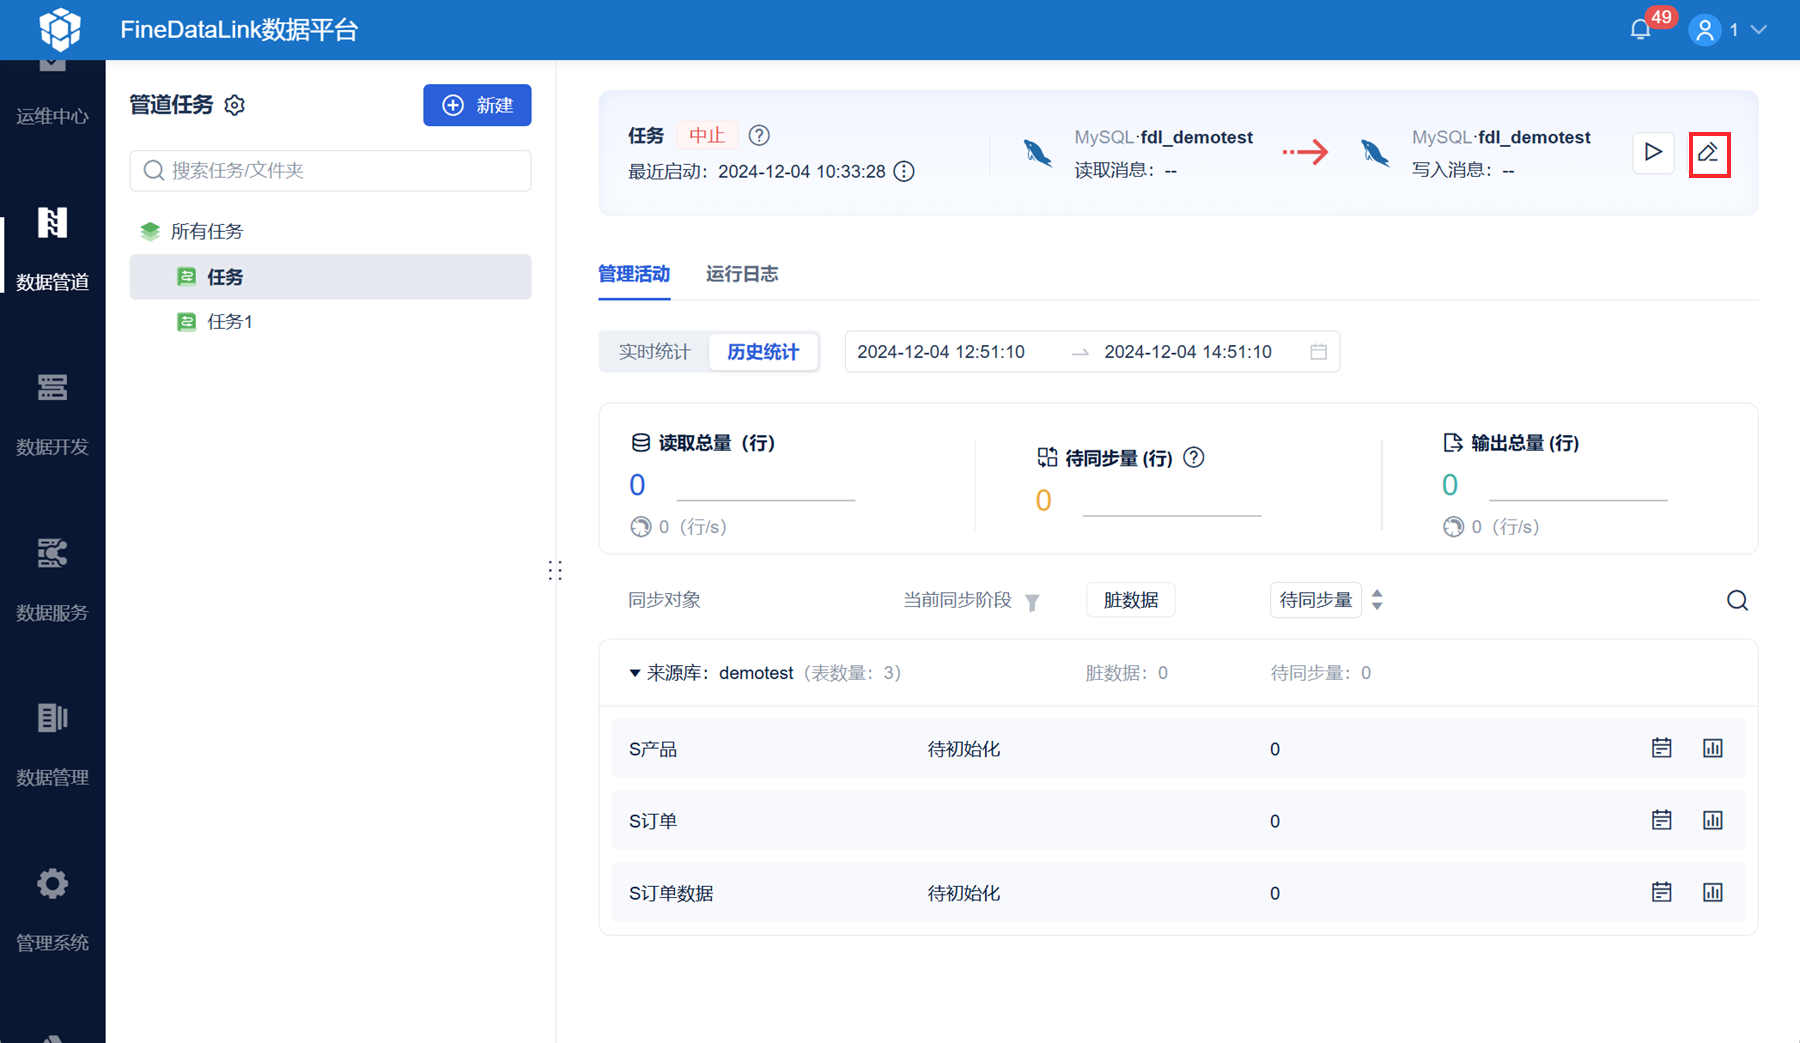This screenshot has width=1800, height=1043.
Task: Click the 待同步量 sort button
Action: 1315,600
